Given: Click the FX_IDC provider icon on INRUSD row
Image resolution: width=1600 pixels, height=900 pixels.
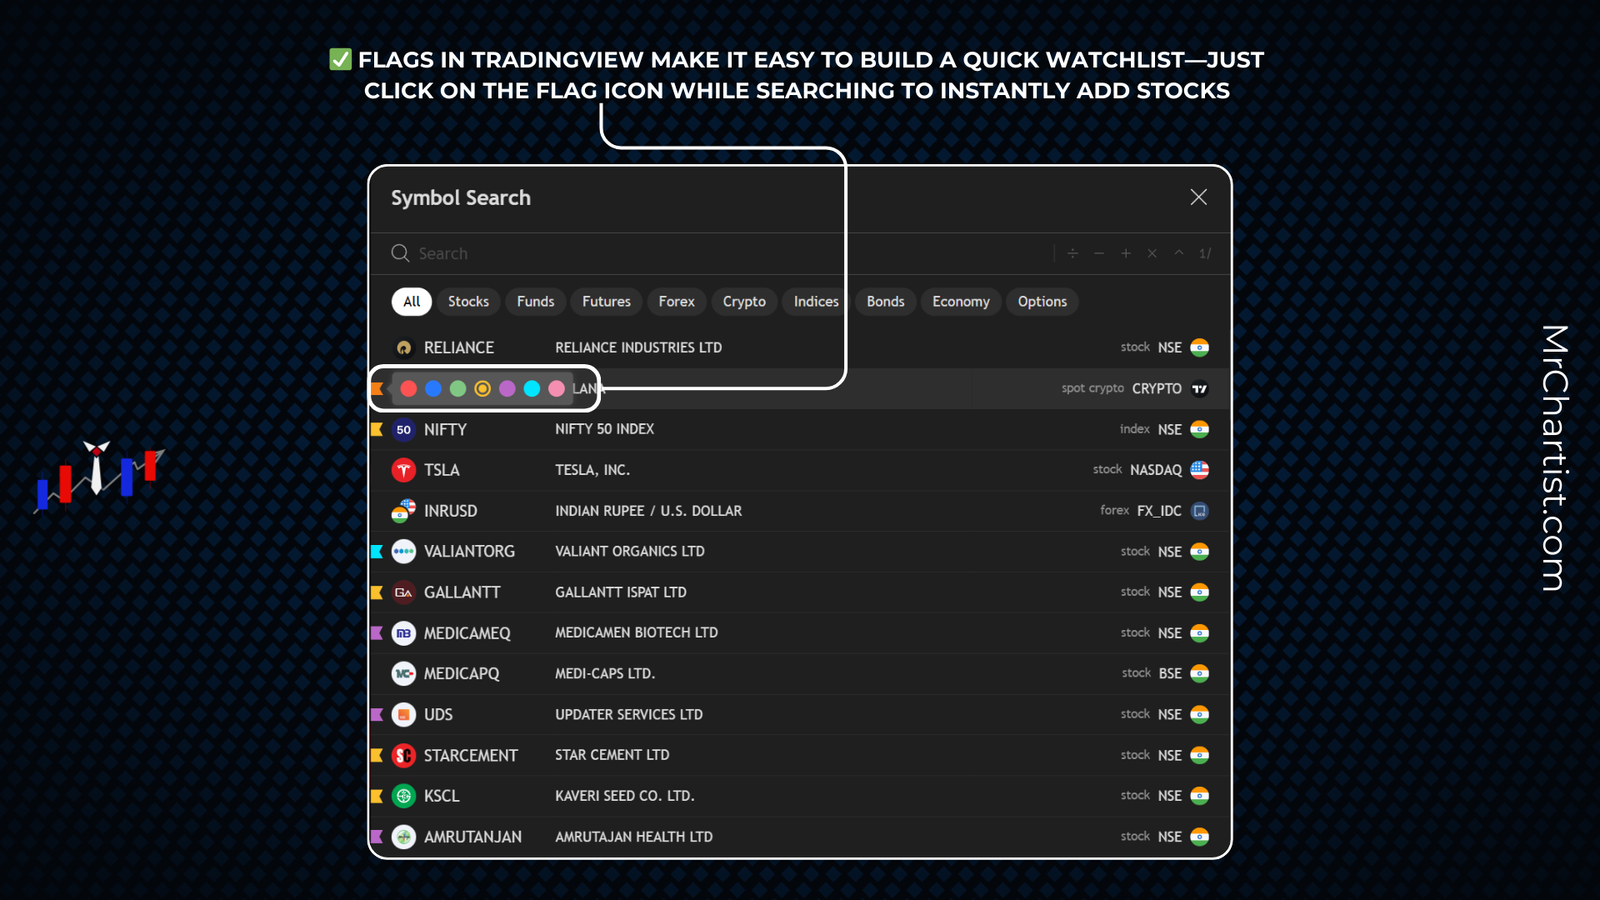Looking at the screenshot, I should click(1200, 511).
